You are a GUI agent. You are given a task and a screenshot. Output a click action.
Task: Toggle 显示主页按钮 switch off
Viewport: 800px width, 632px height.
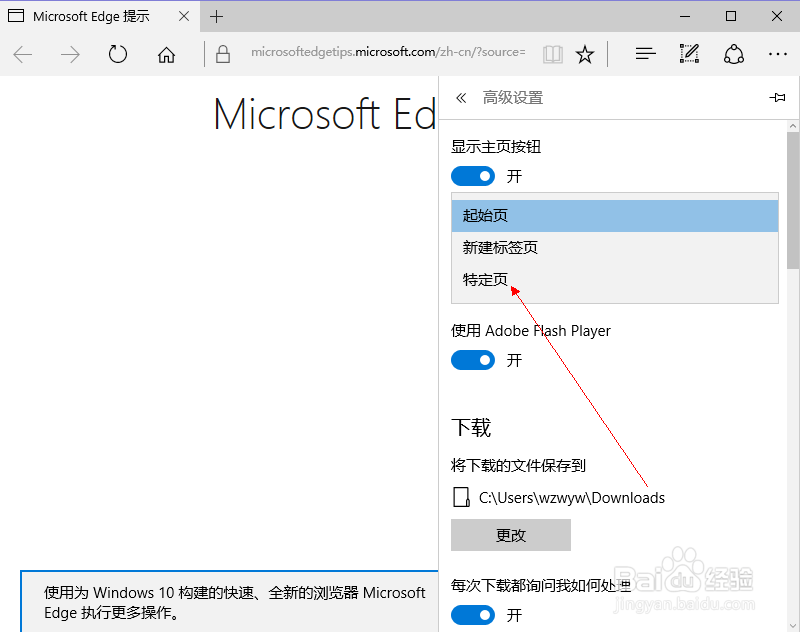click(473, 176)
